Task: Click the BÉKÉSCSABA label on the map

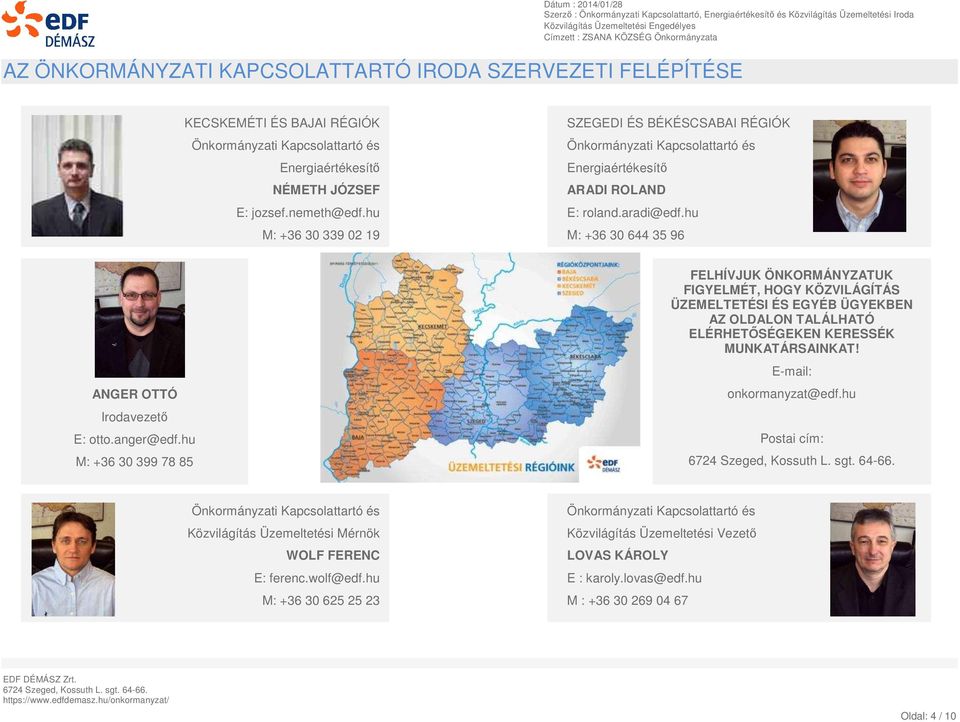Action: [585, 356]
